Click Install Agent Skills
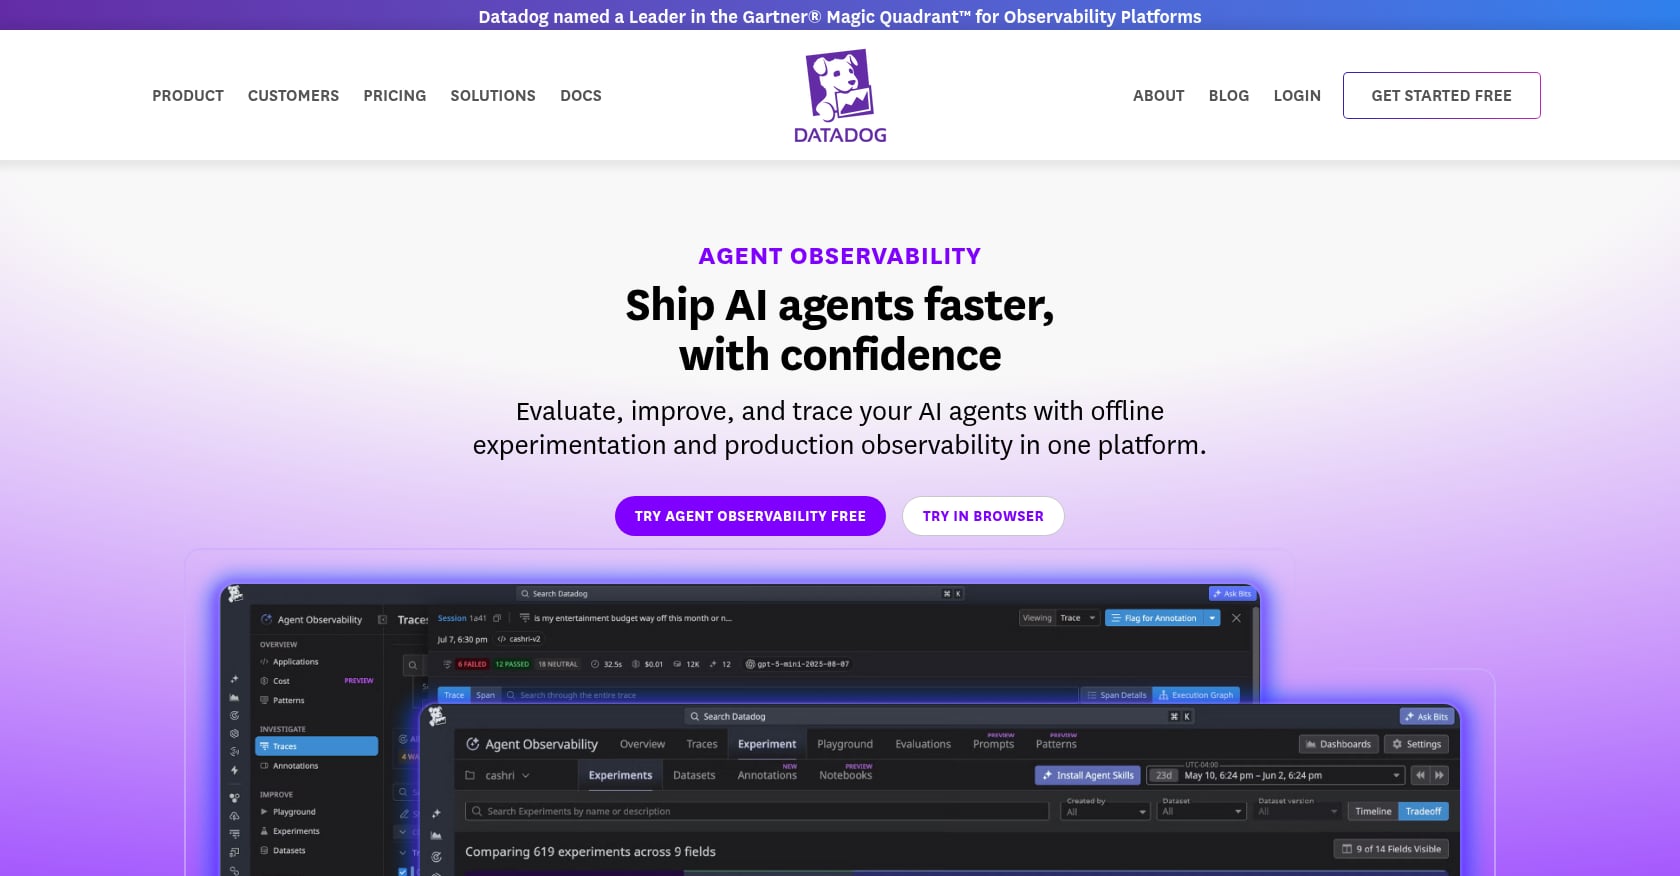 1088,775
